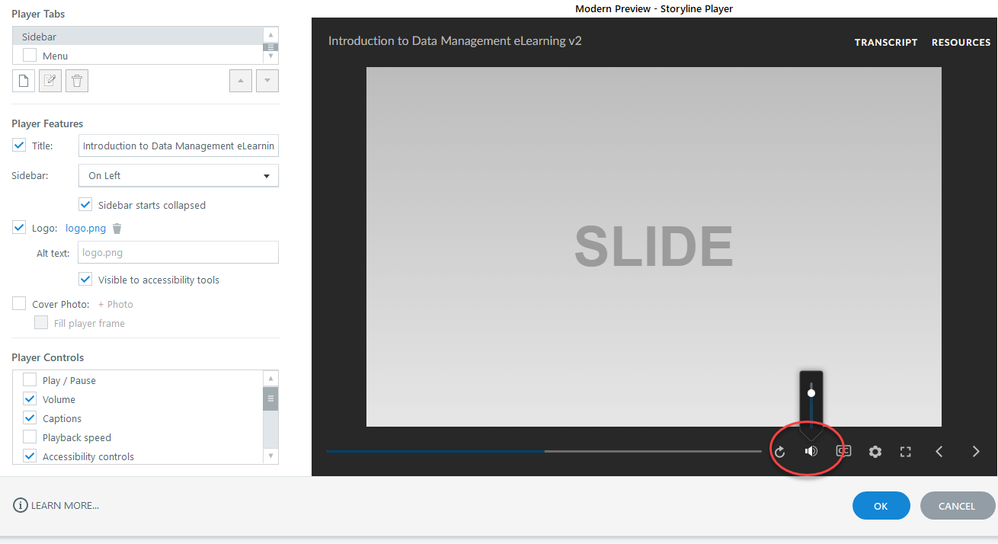Click Player Controls list scroll-up arrow
The height and width of the screenshot is (544, 998).
(271, 379)
